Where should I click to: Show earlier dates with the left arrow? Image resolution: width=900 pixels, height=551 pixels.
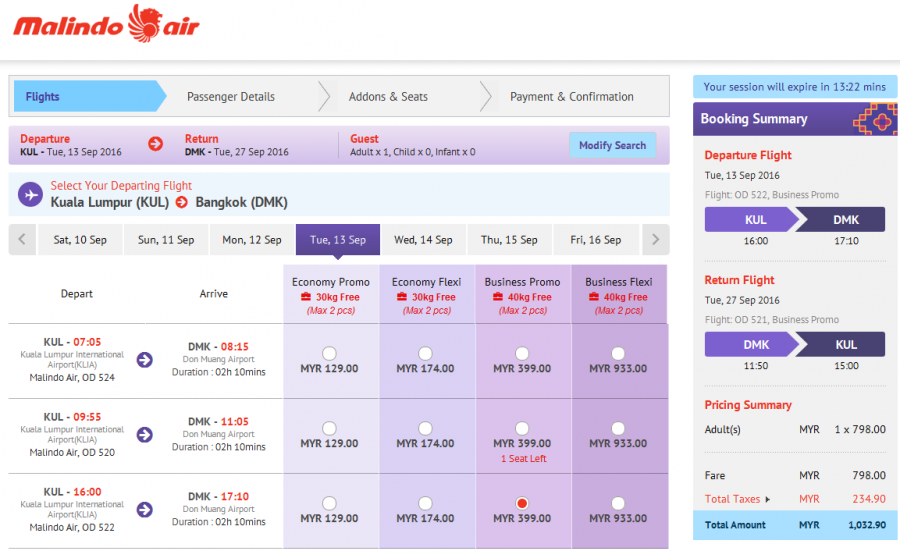(x=20, y=240)
